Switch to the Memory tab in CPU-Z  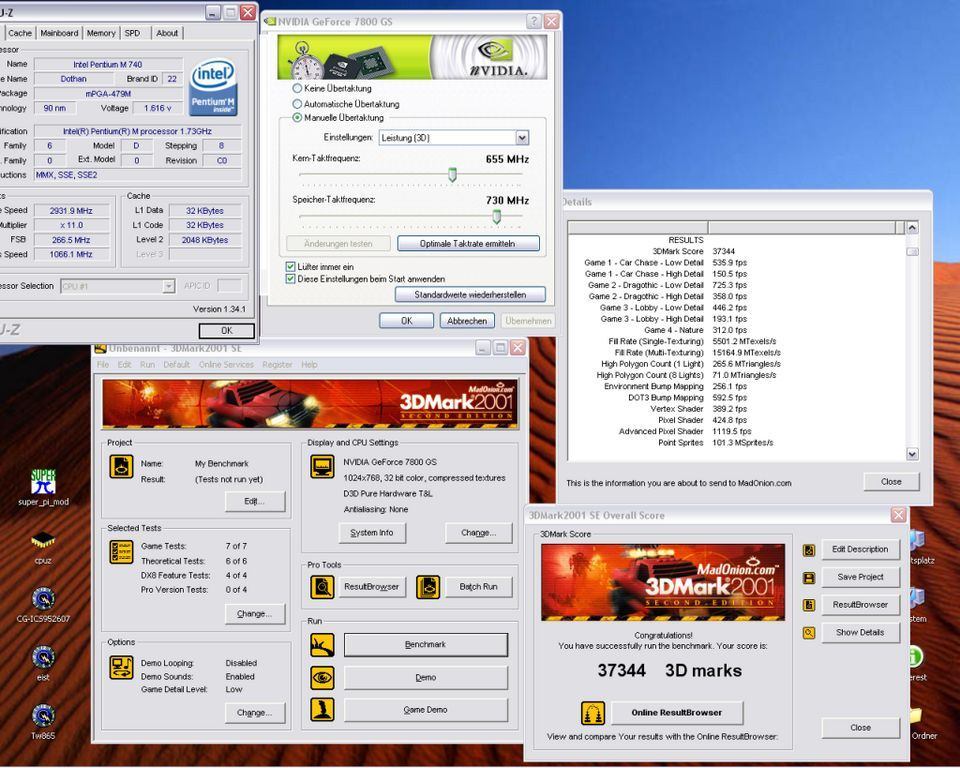[x=101, y=33]
